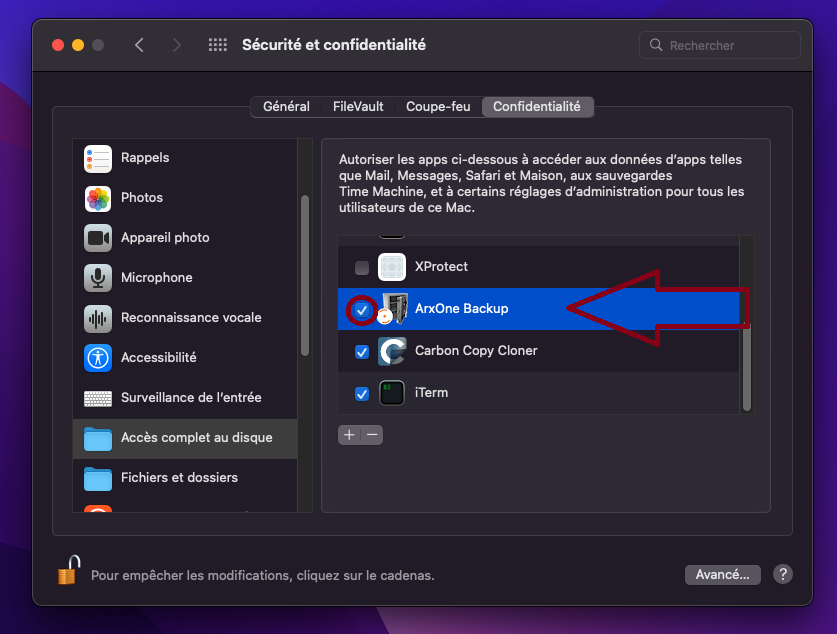
Task: Open Microphone privacy settings
Action: pyautogui.click(x=98, y=278)
